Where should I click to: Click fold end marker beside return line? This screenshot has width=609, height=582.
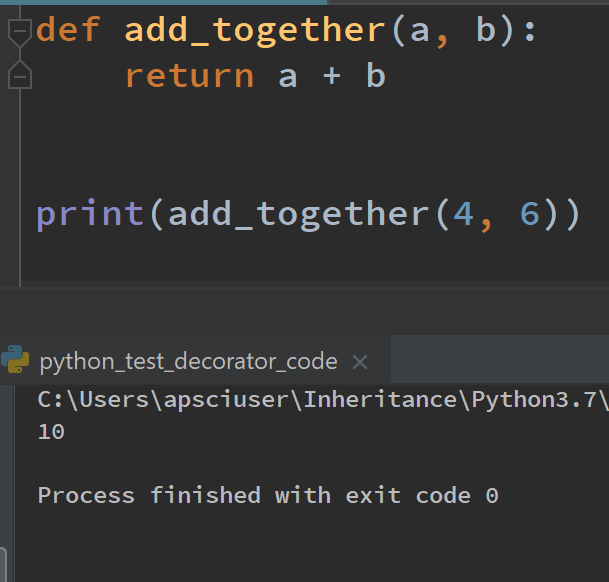[19, 75]
